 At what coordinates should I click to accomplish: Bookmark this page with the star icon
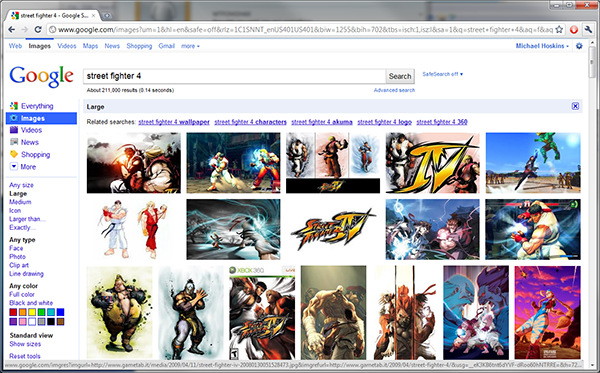coord(559,29)
